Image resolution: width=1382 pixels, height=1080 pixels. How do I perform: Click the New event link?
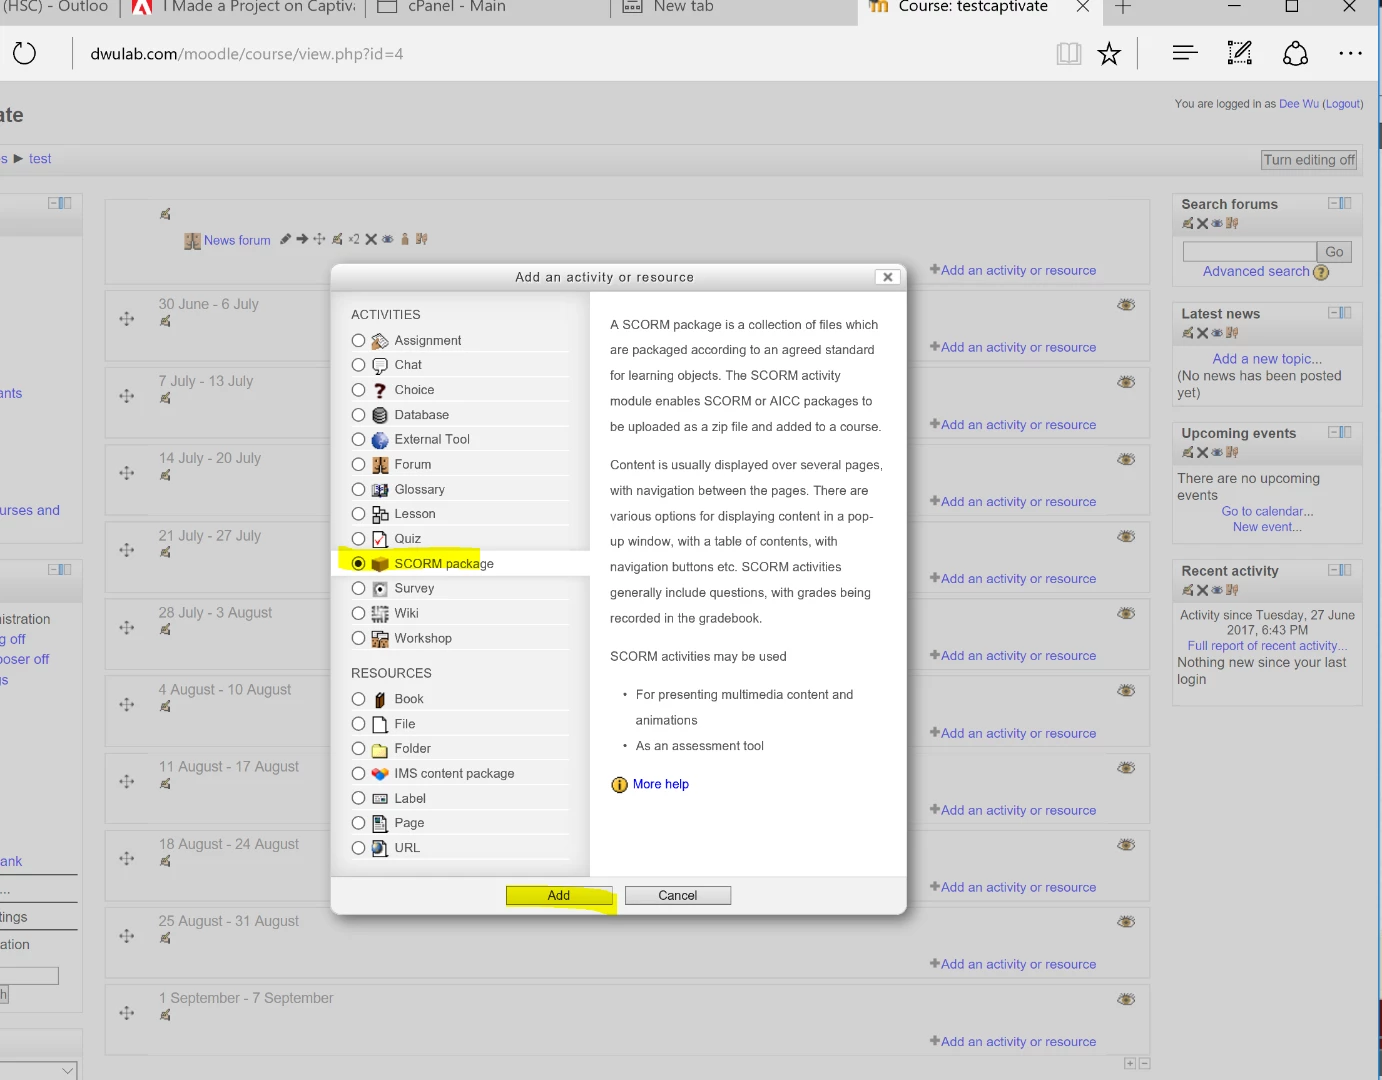pos(1267,527)
